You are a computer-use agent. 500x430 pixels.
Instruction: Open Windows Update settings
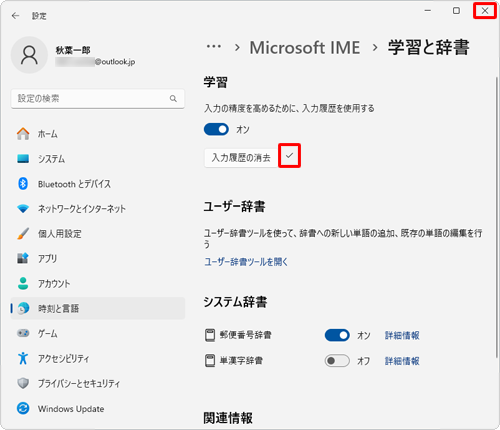click(x=98, y=408)
